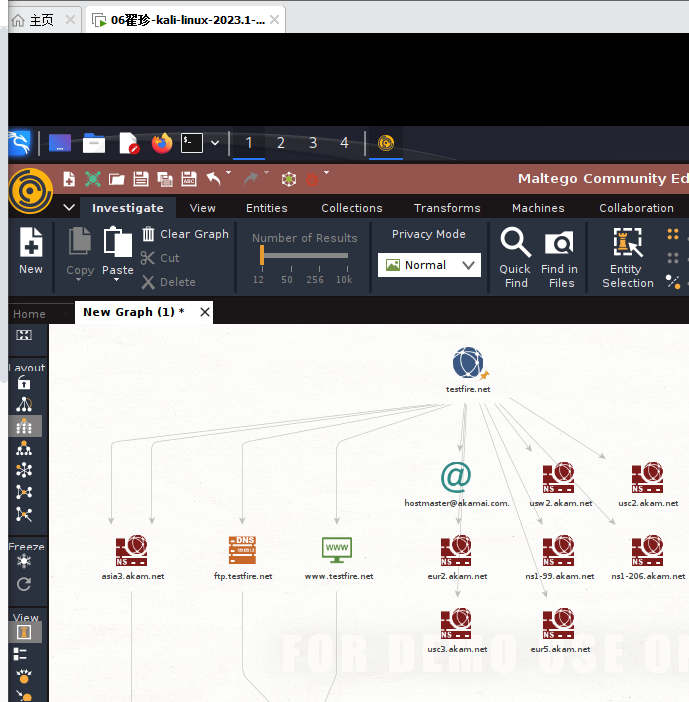Click the red gear icon in quick toolbar
689x702 pixels.
(x=312, y=180)
